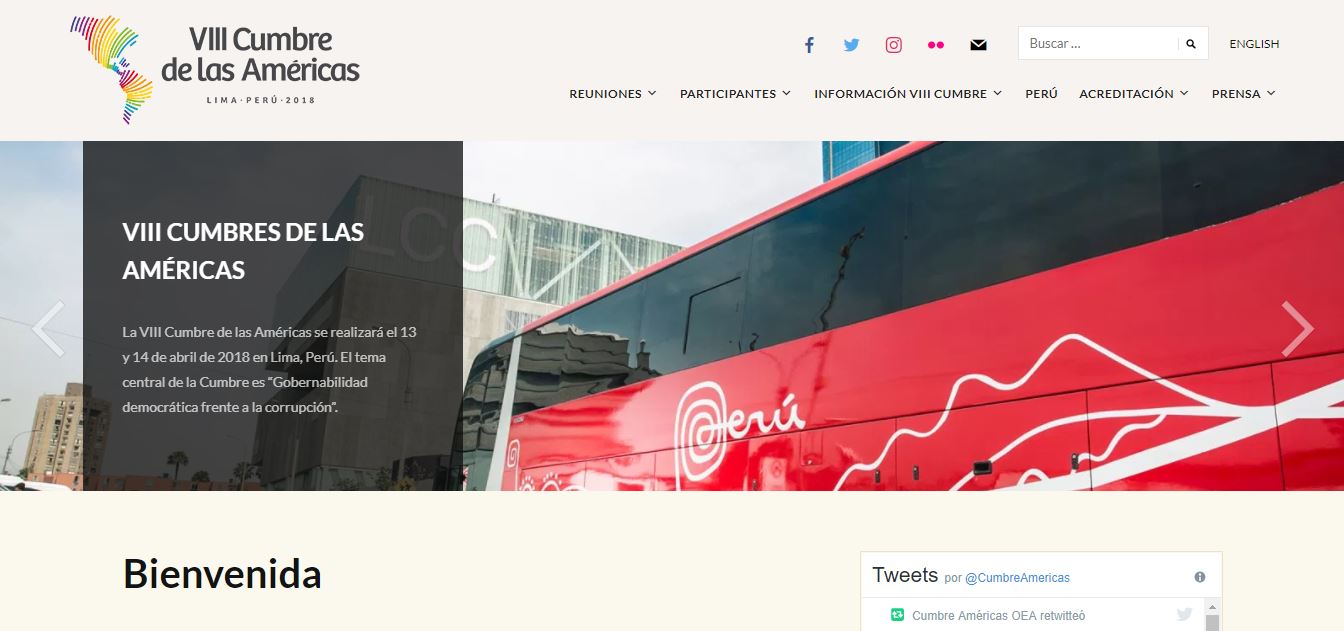This screenshot has width=1344, height=631.
Task: Click the VIII Cumbre de las Américas logo
Action: click(215, 69)
